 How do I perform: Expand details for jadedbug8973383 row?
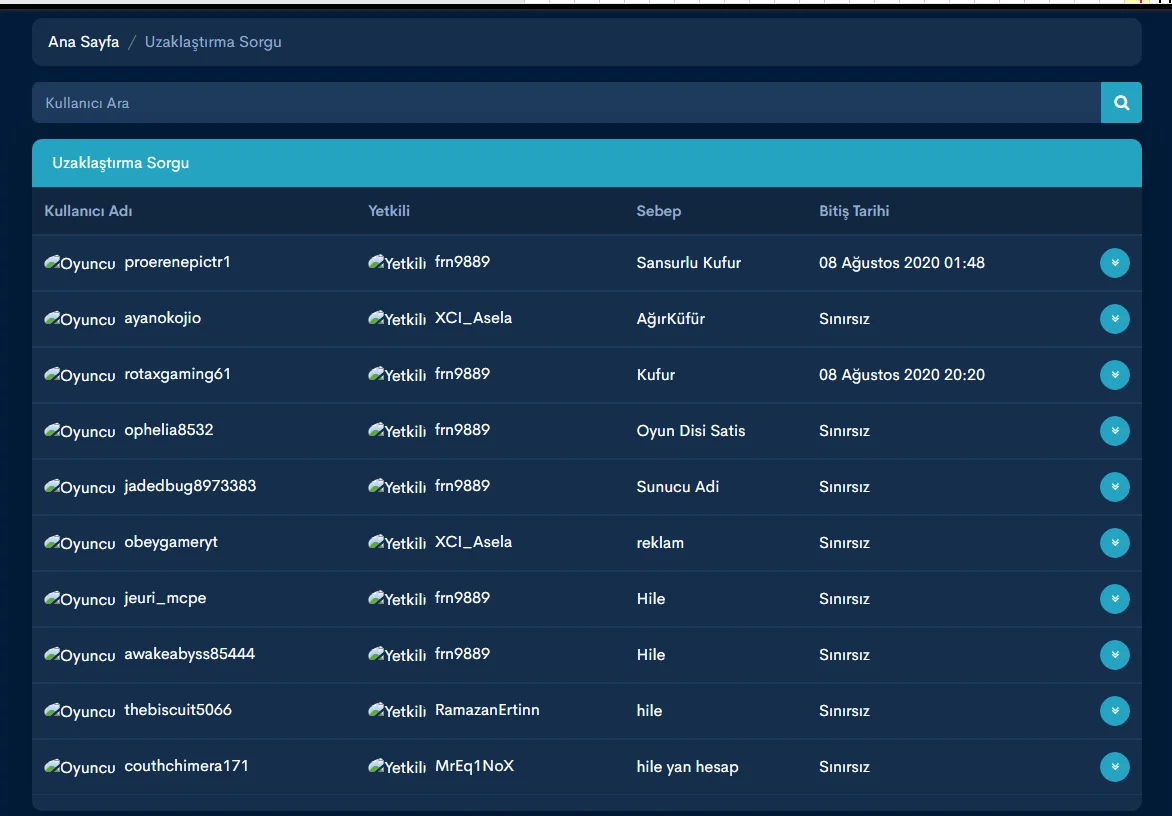pos(1114,487)
